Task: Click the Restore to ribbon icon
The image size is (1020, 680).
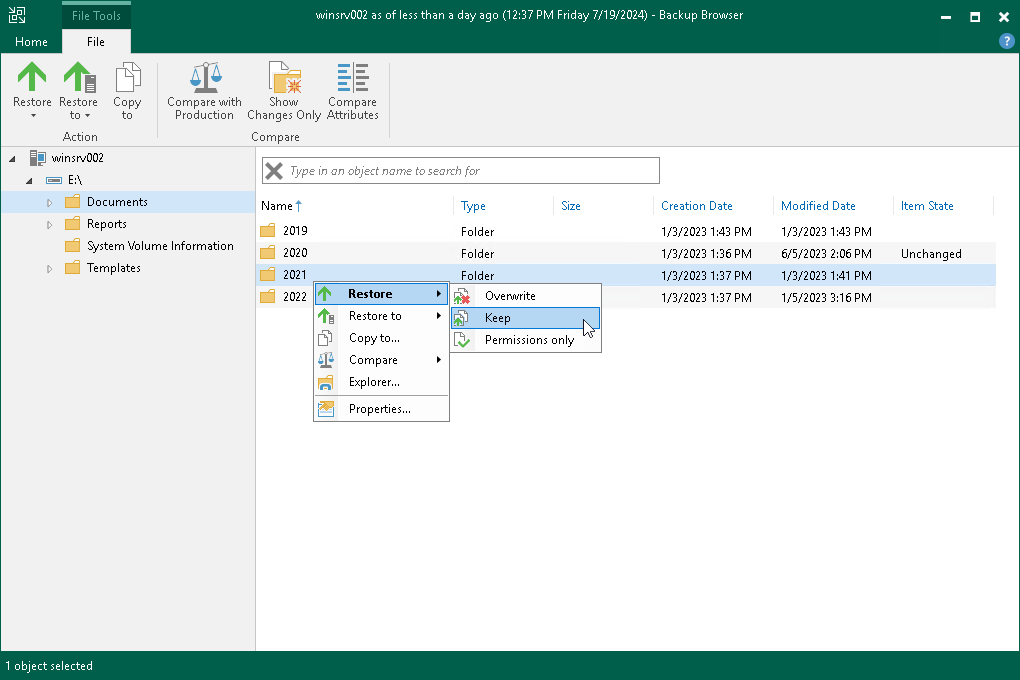Action: pos(79,88)
